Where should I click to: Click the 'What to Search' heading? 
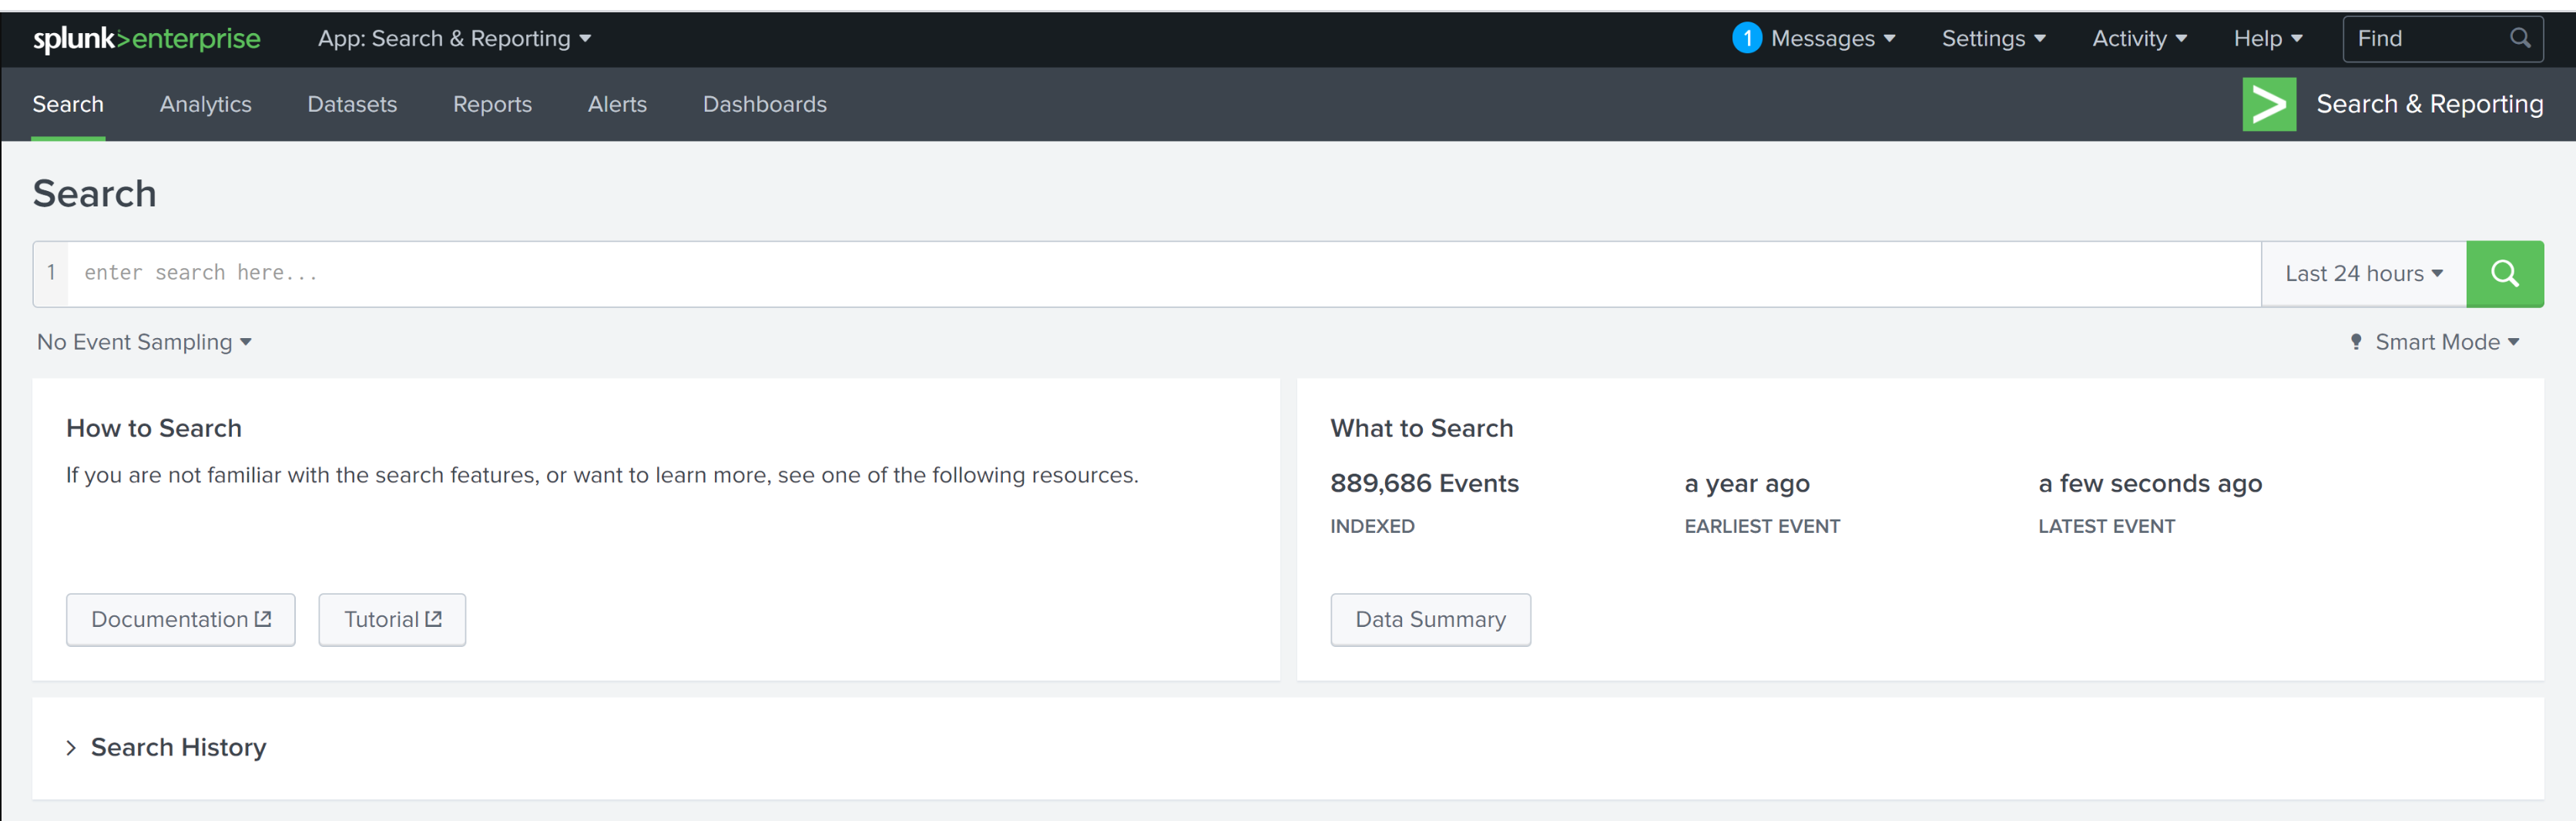point(1421,428)
